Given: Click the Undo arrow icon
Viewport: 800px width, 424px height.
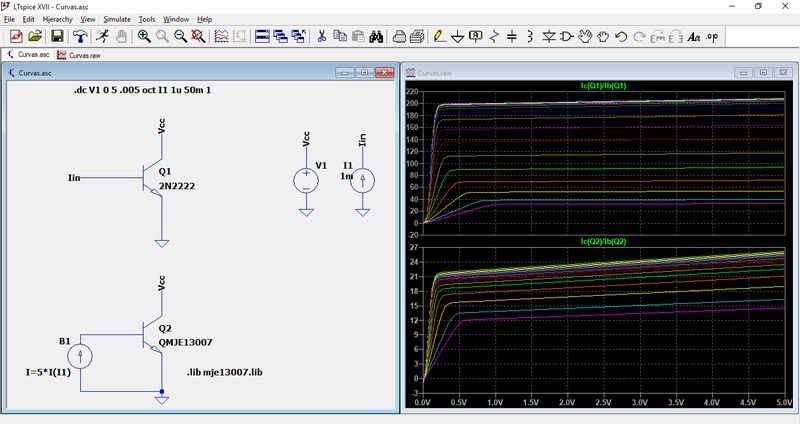Looking at the screenshot, I should click(x=621, y=36).
